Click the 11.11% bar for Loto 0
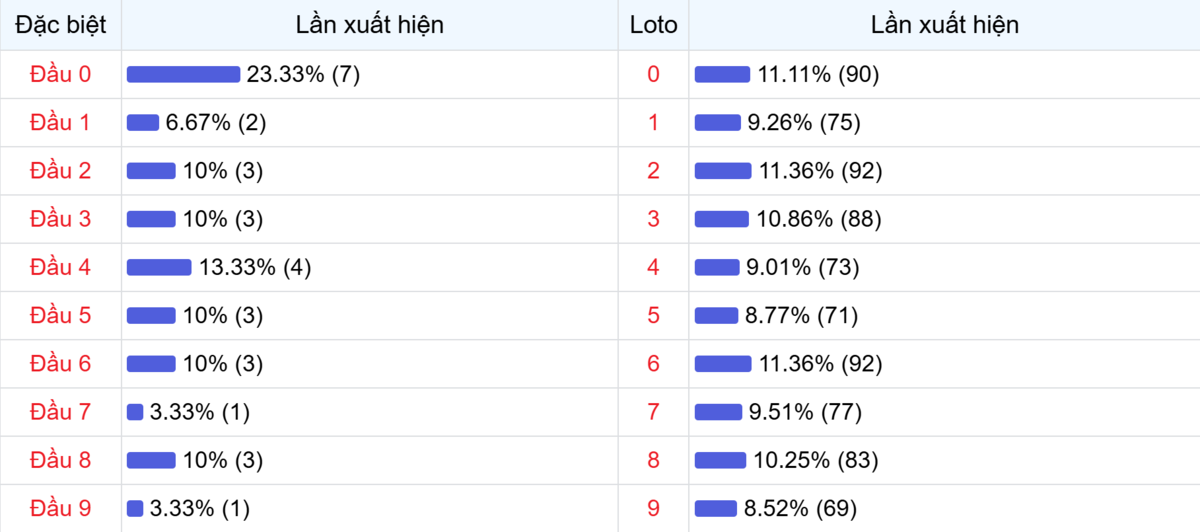This screenshot has width=1200, height=532. tap(722, 75)
